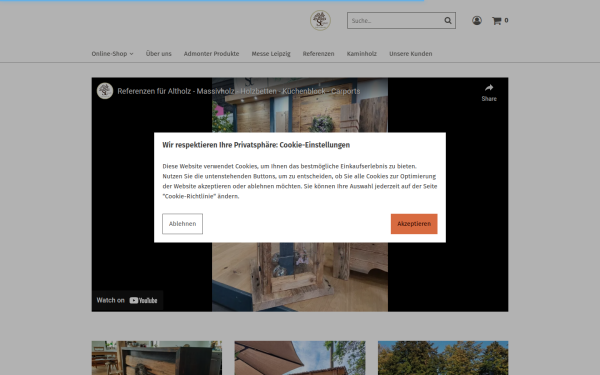600x375 pixels.
Task: Click the wooden bar furniture thumbnail
Action: pyautogui.click(x=157, y=358)
